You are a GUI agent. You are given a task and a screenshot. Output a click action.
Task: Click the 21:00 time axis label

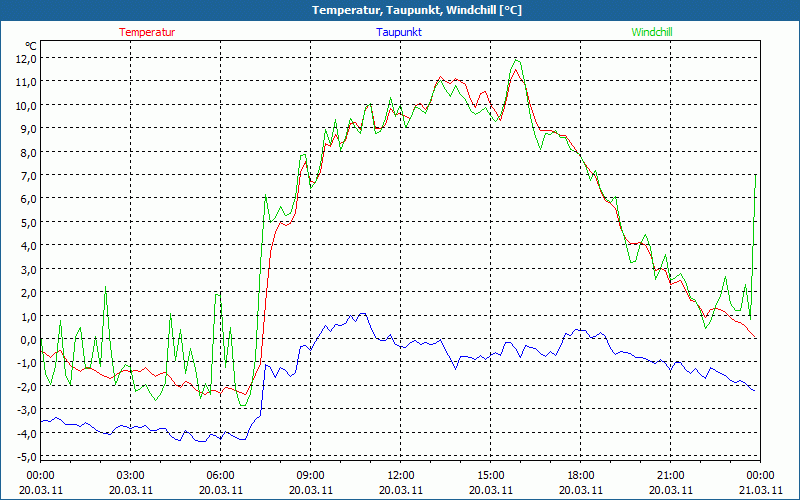(x=670, y=476)
